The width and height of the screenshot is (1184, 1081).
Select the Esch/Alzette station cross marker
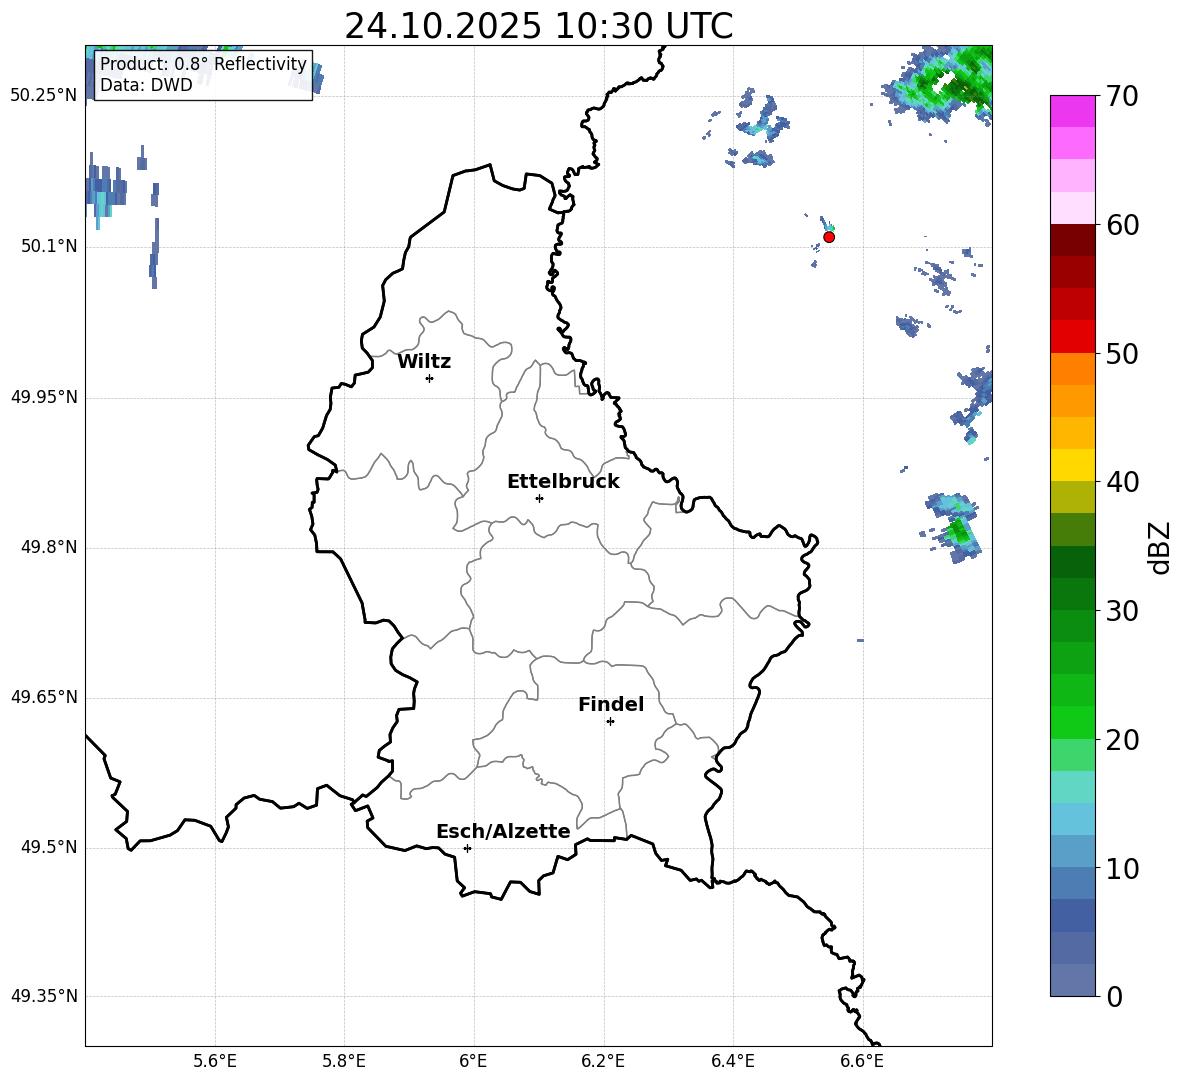(467, 848)
